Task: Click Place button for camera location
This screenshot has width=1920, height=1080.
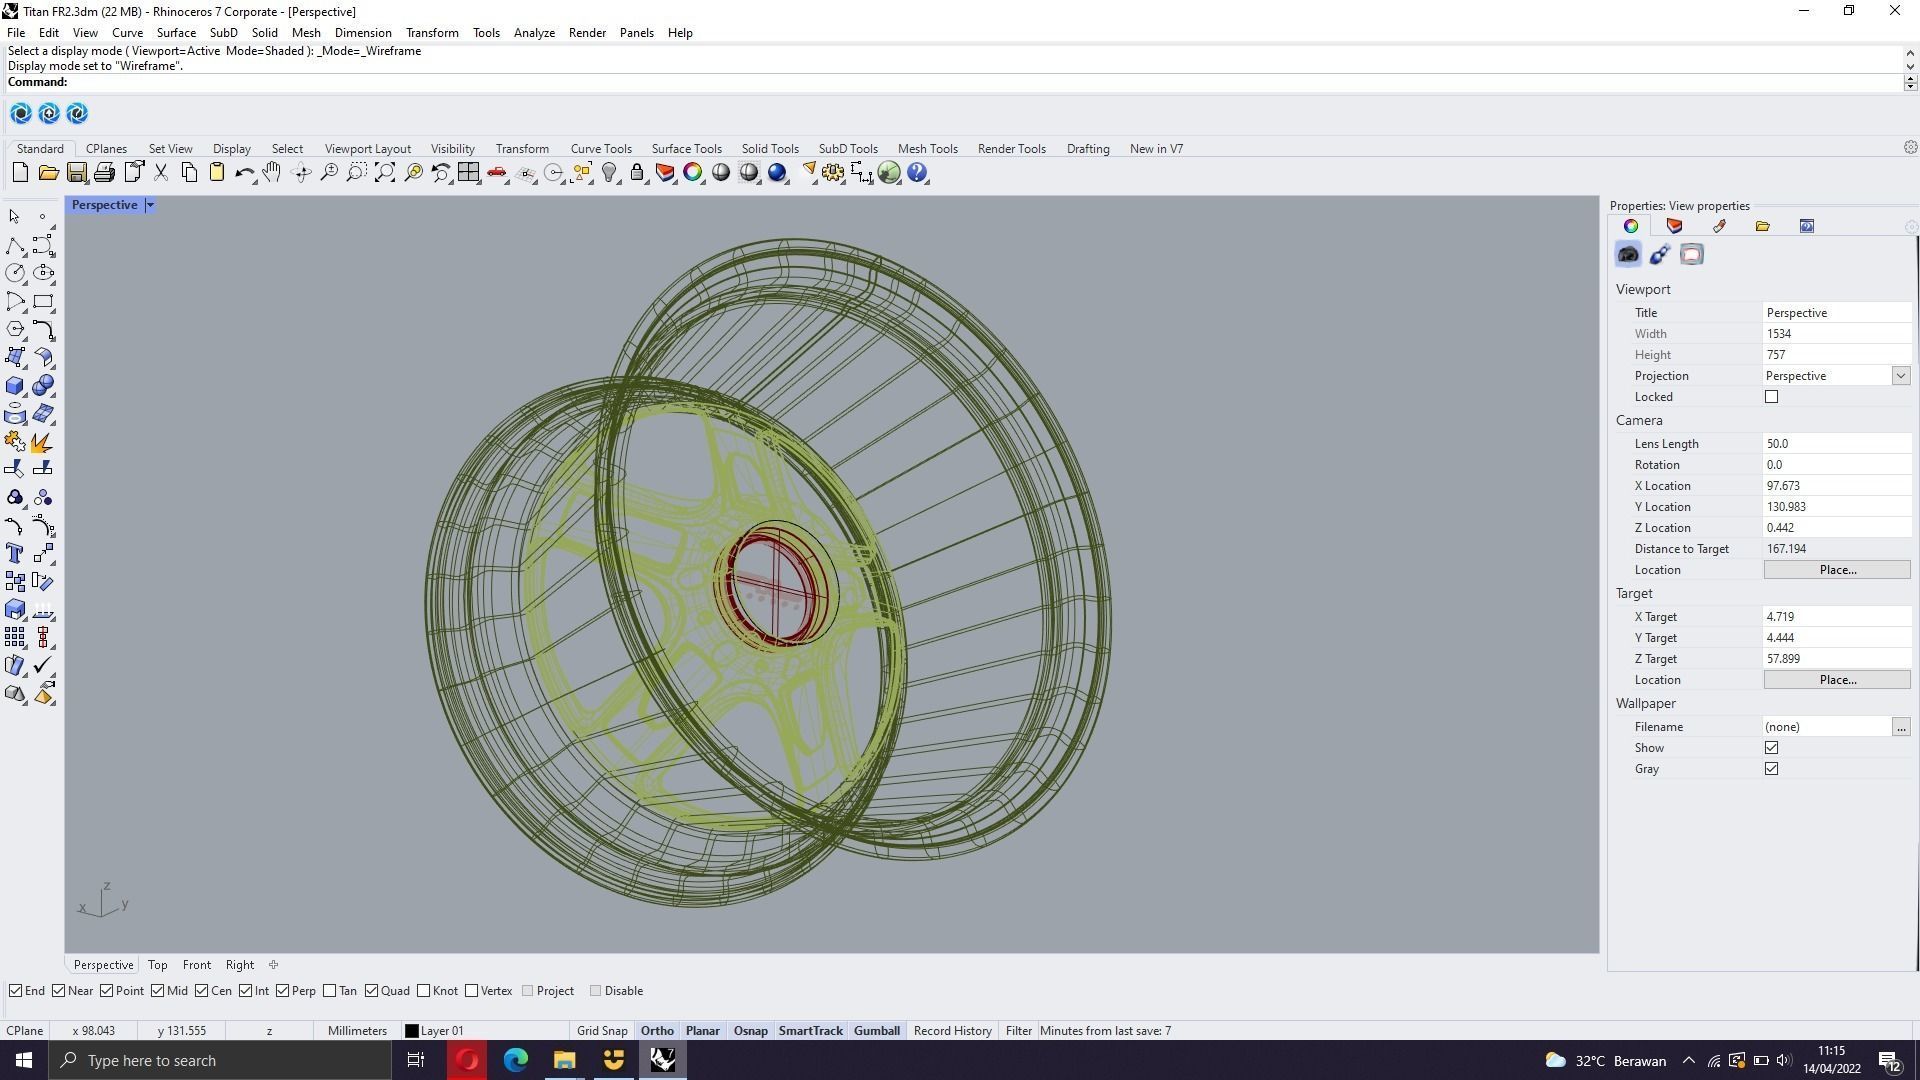Action: (1836, 570)
